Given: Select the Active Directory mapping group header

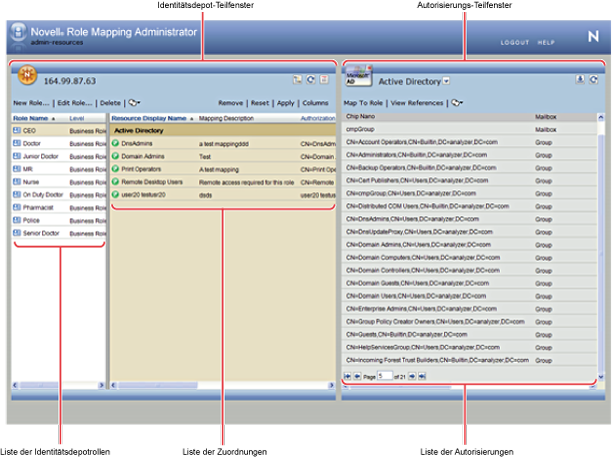Looking at the screenshot, I should tap(223, 130).
